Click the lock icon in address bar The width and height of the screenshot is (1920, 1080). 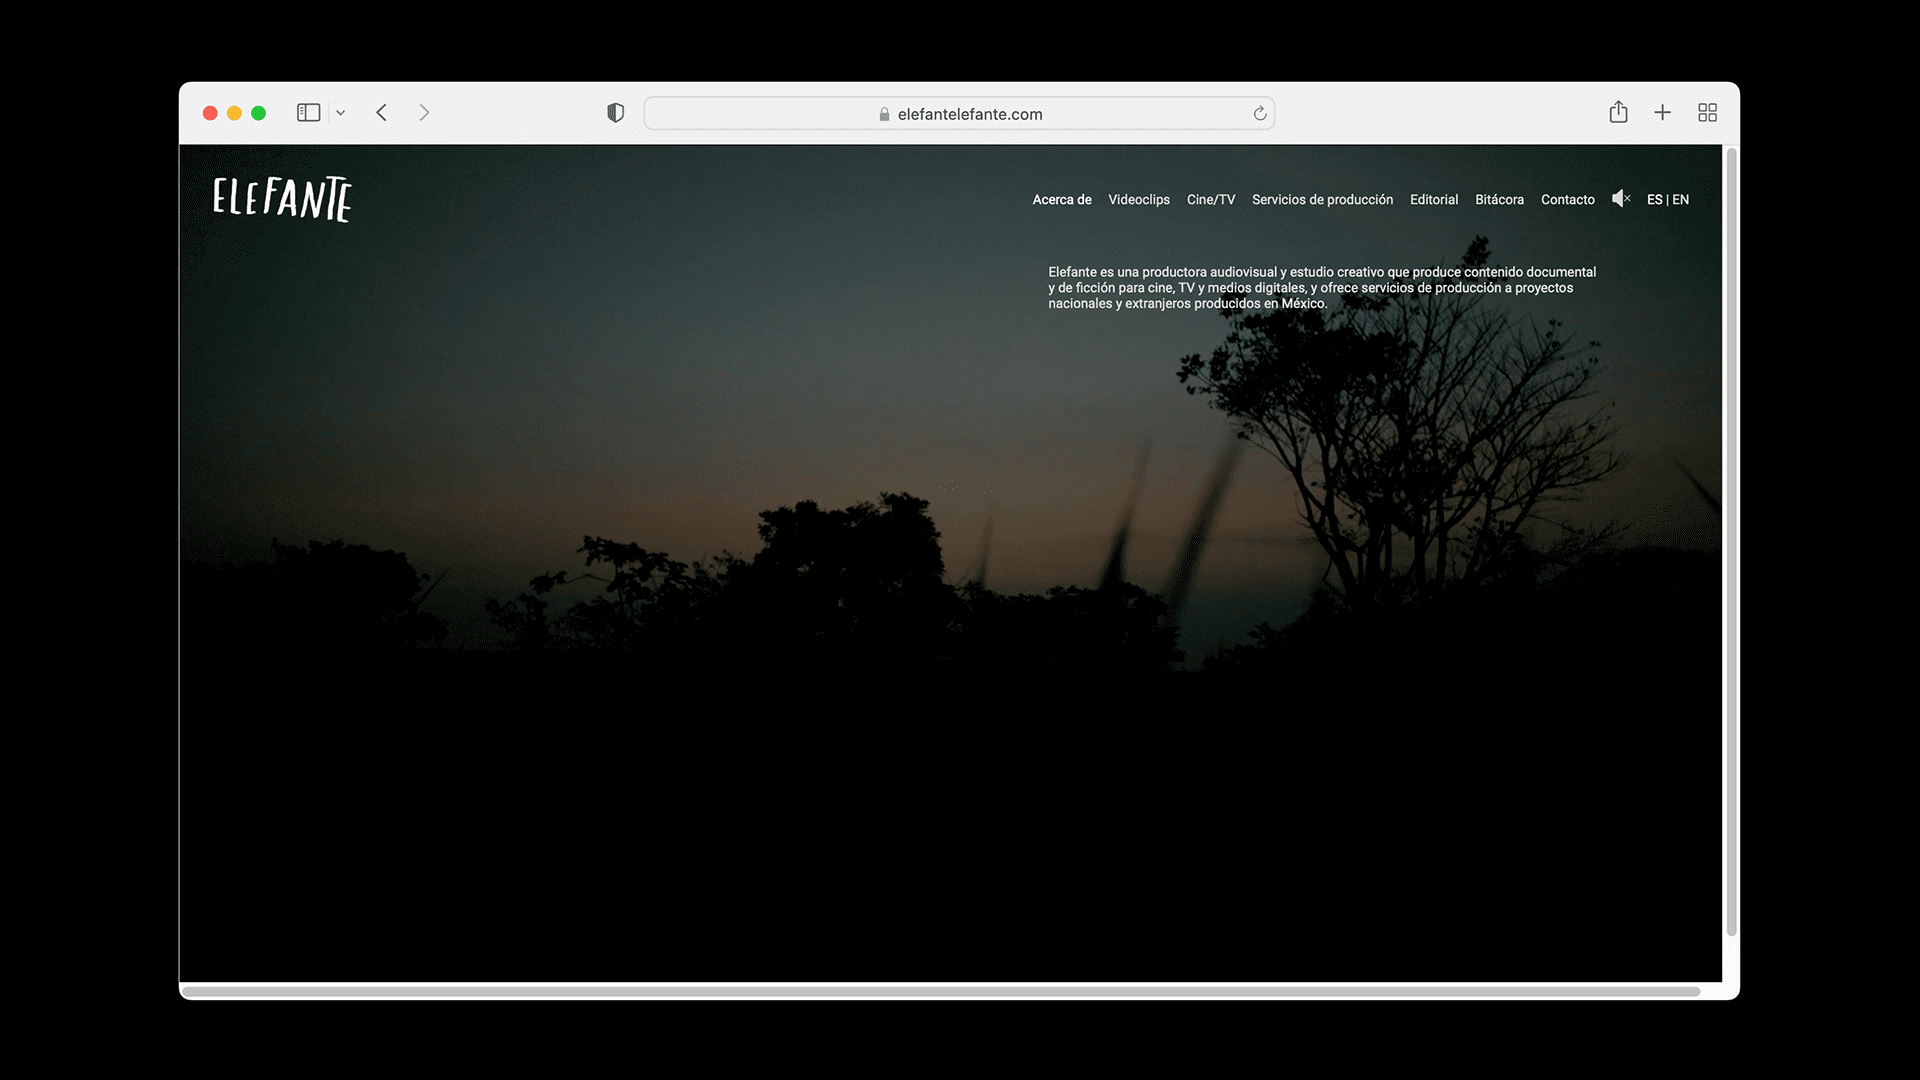tap(884, 114)
